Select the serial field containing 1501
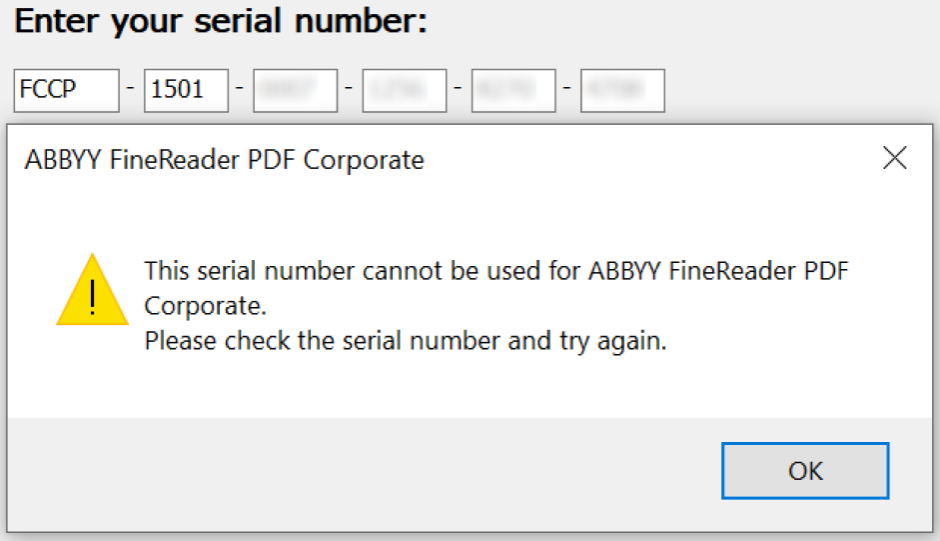 (186, 91)
